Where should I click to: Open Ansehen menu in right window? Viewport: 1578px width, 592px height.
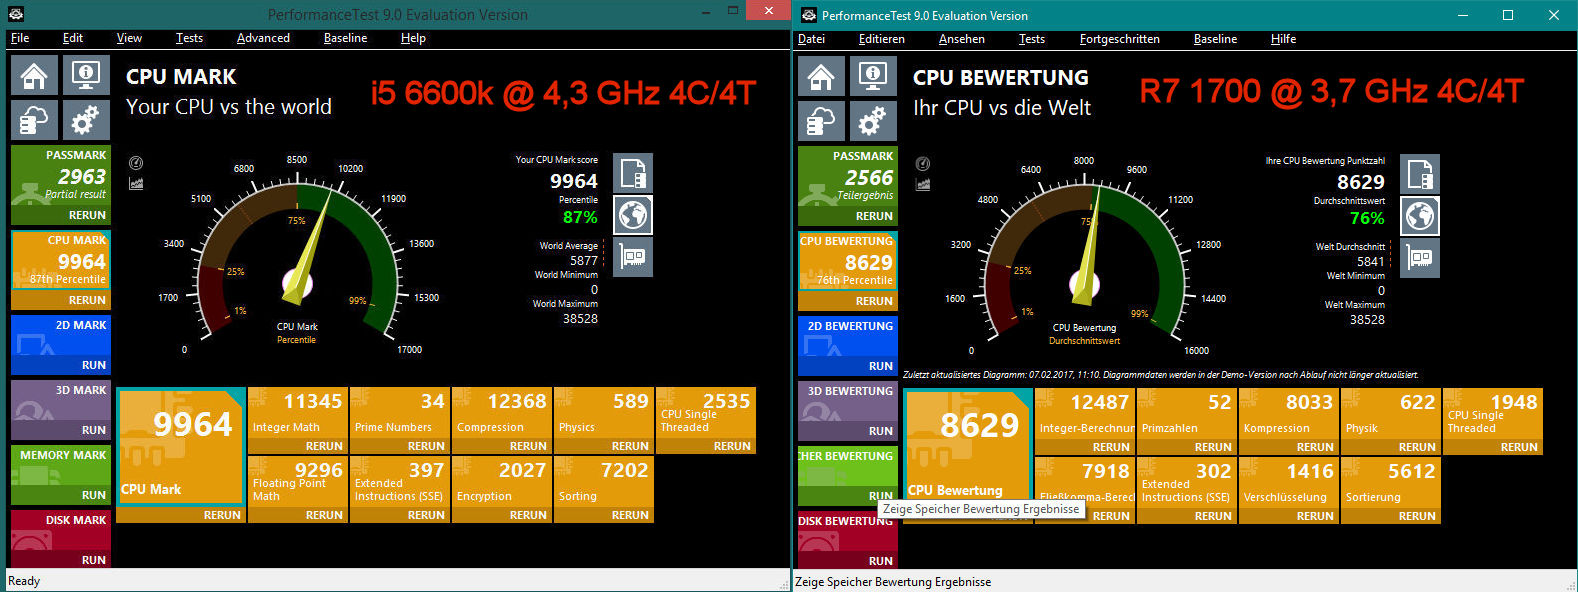[962, 39]
